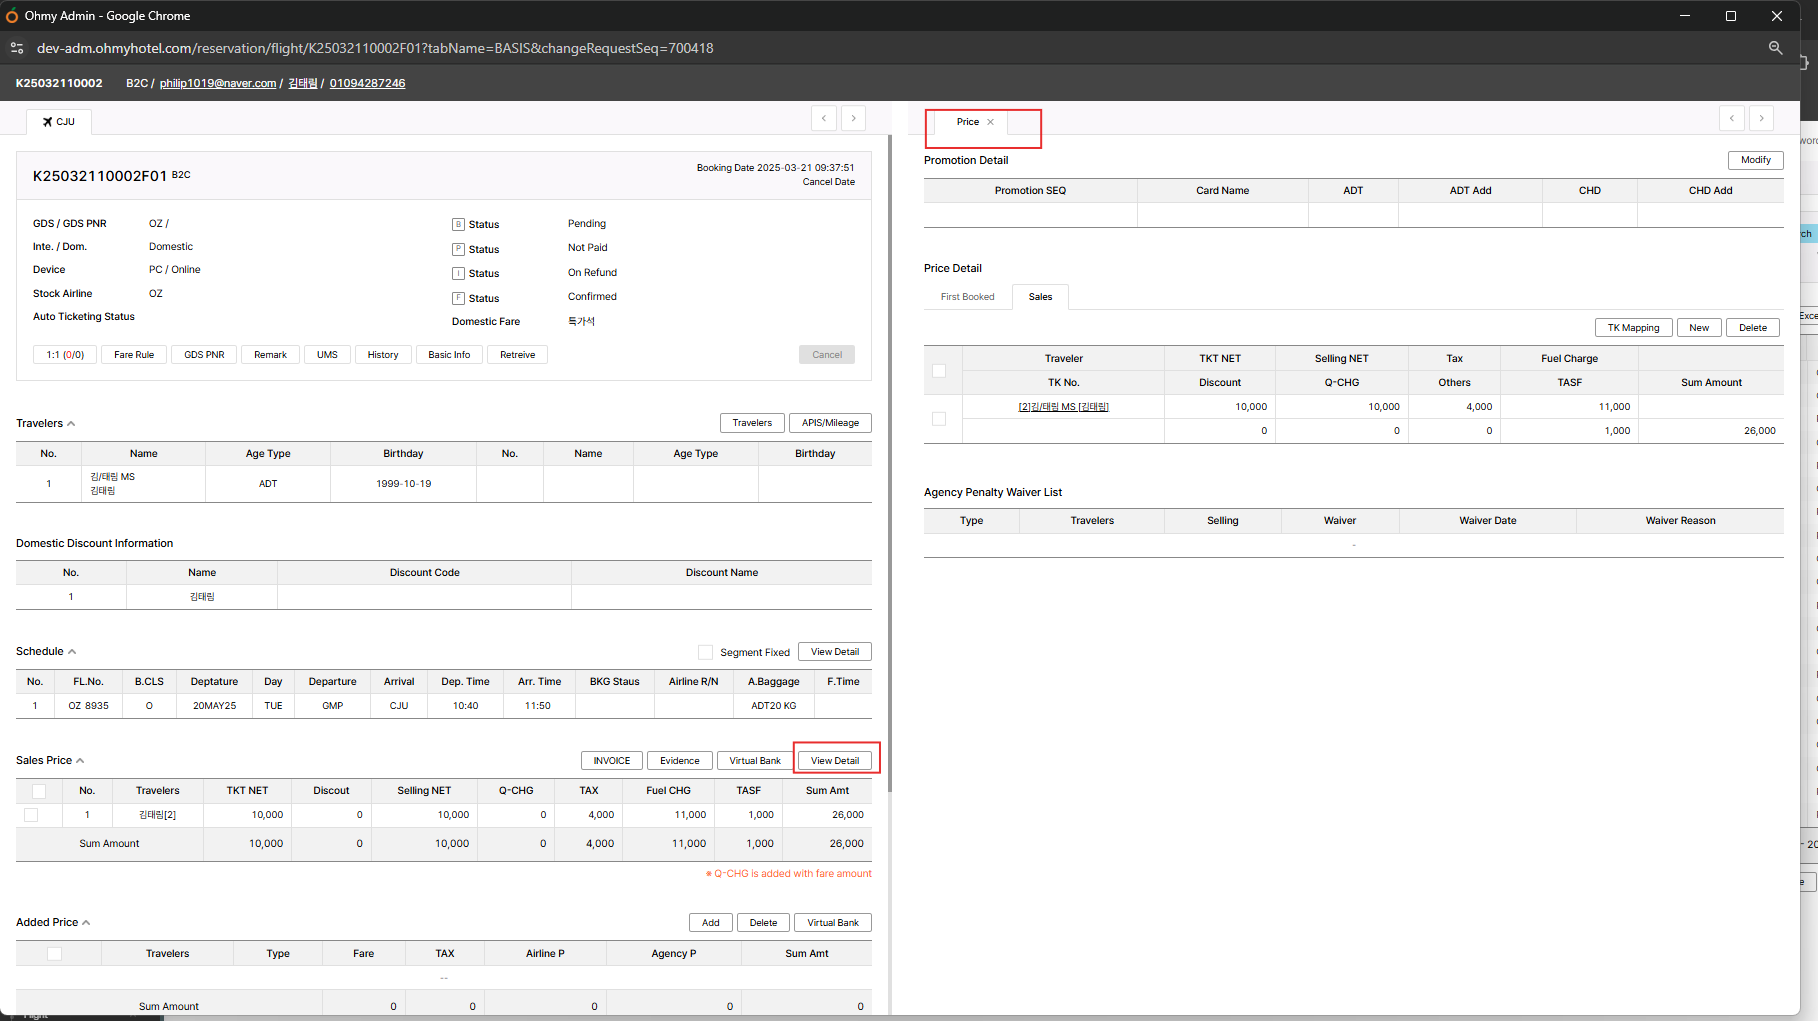Screen dimensions: 1818x1021
Task: Collapse the Travelers section
Action: pyautogui.click(x=71, y=424)
